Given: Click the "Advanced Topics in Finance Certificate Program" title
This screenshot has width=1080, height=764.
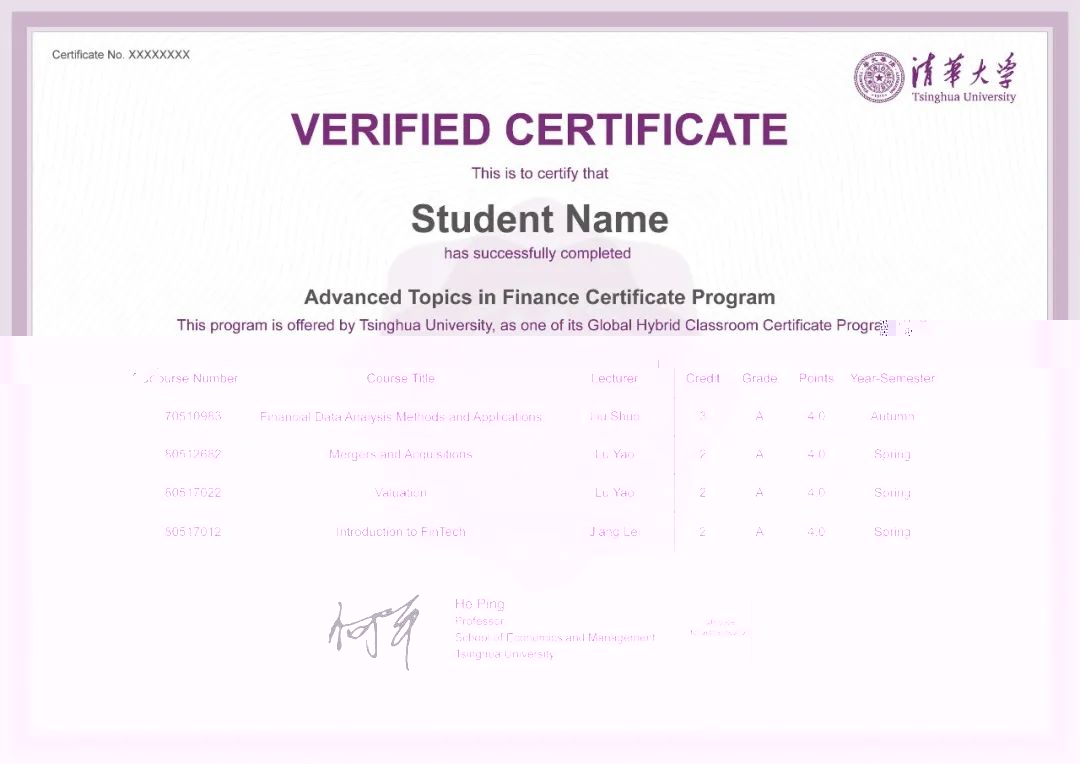Looking at the screenshot, I should pyautogui.click(x=539, y=297).
